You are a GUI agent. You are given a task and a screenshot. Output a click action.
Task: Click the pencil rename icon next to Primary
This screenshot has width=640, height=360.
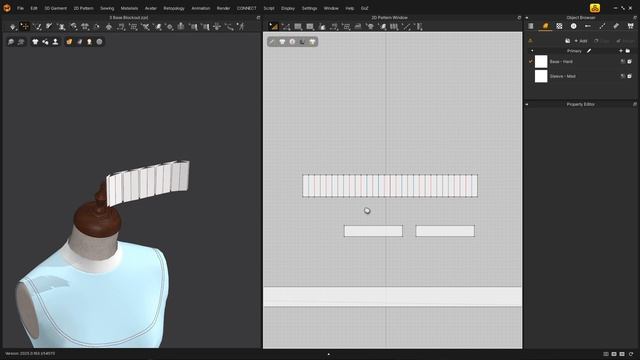pos(589,51)
